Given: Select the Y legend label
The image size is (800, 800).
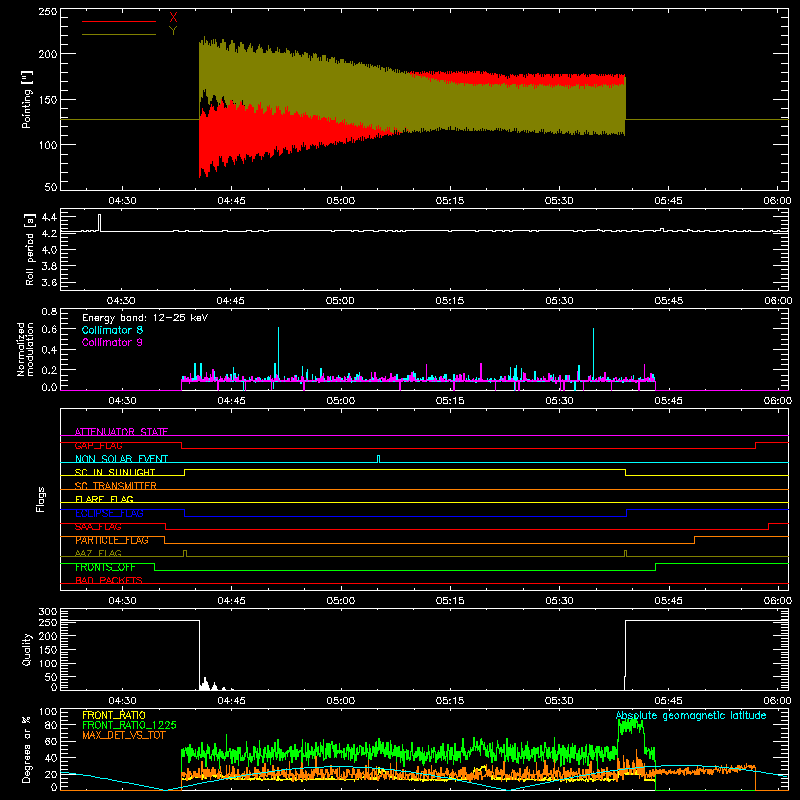Looking at the screenshot, I should [173, 31].
